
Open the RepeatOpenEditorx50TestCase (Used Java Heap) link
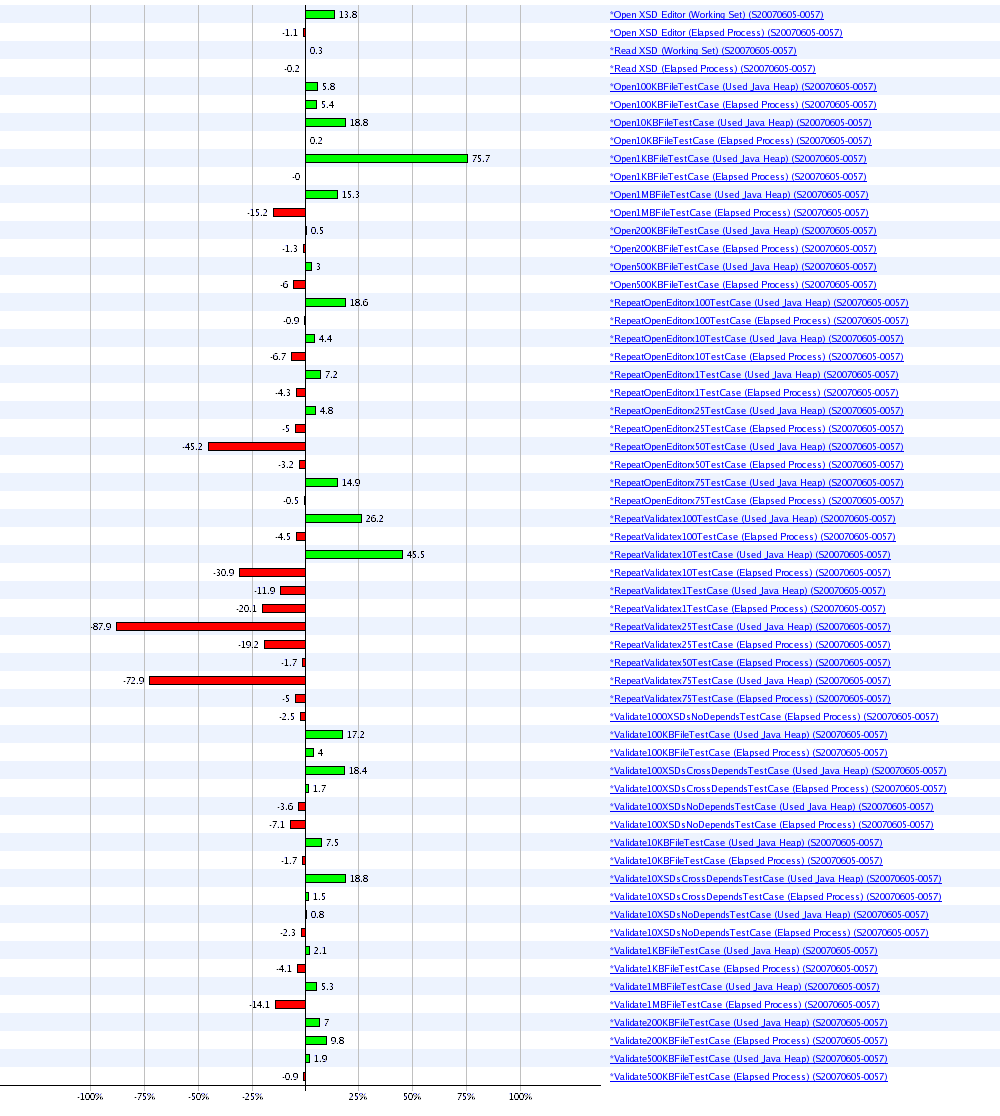(756, 447)
